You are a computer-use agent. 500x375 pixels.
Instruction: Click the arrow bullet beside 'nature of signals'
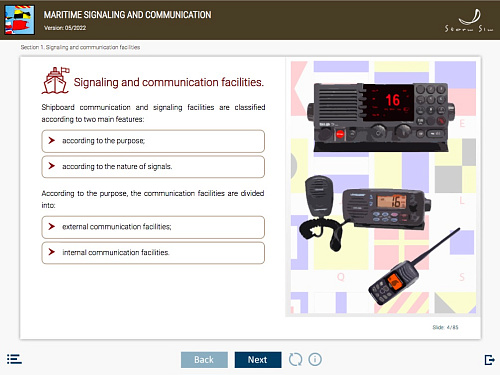[x=52, y=166]
